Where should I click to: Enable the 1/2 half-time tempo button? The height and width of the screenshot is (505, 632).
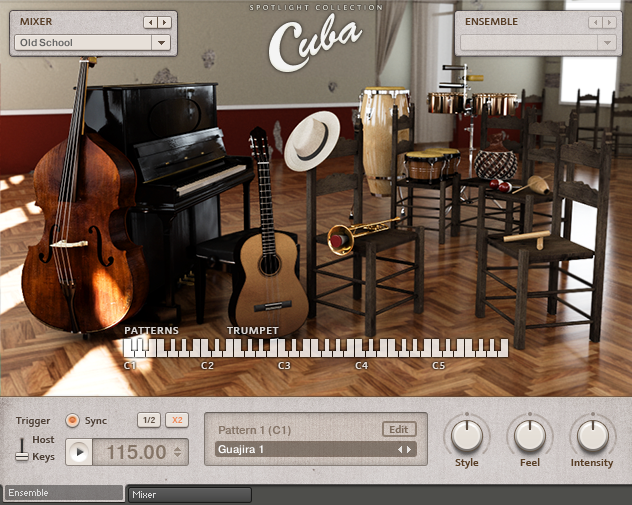[148, 421]
